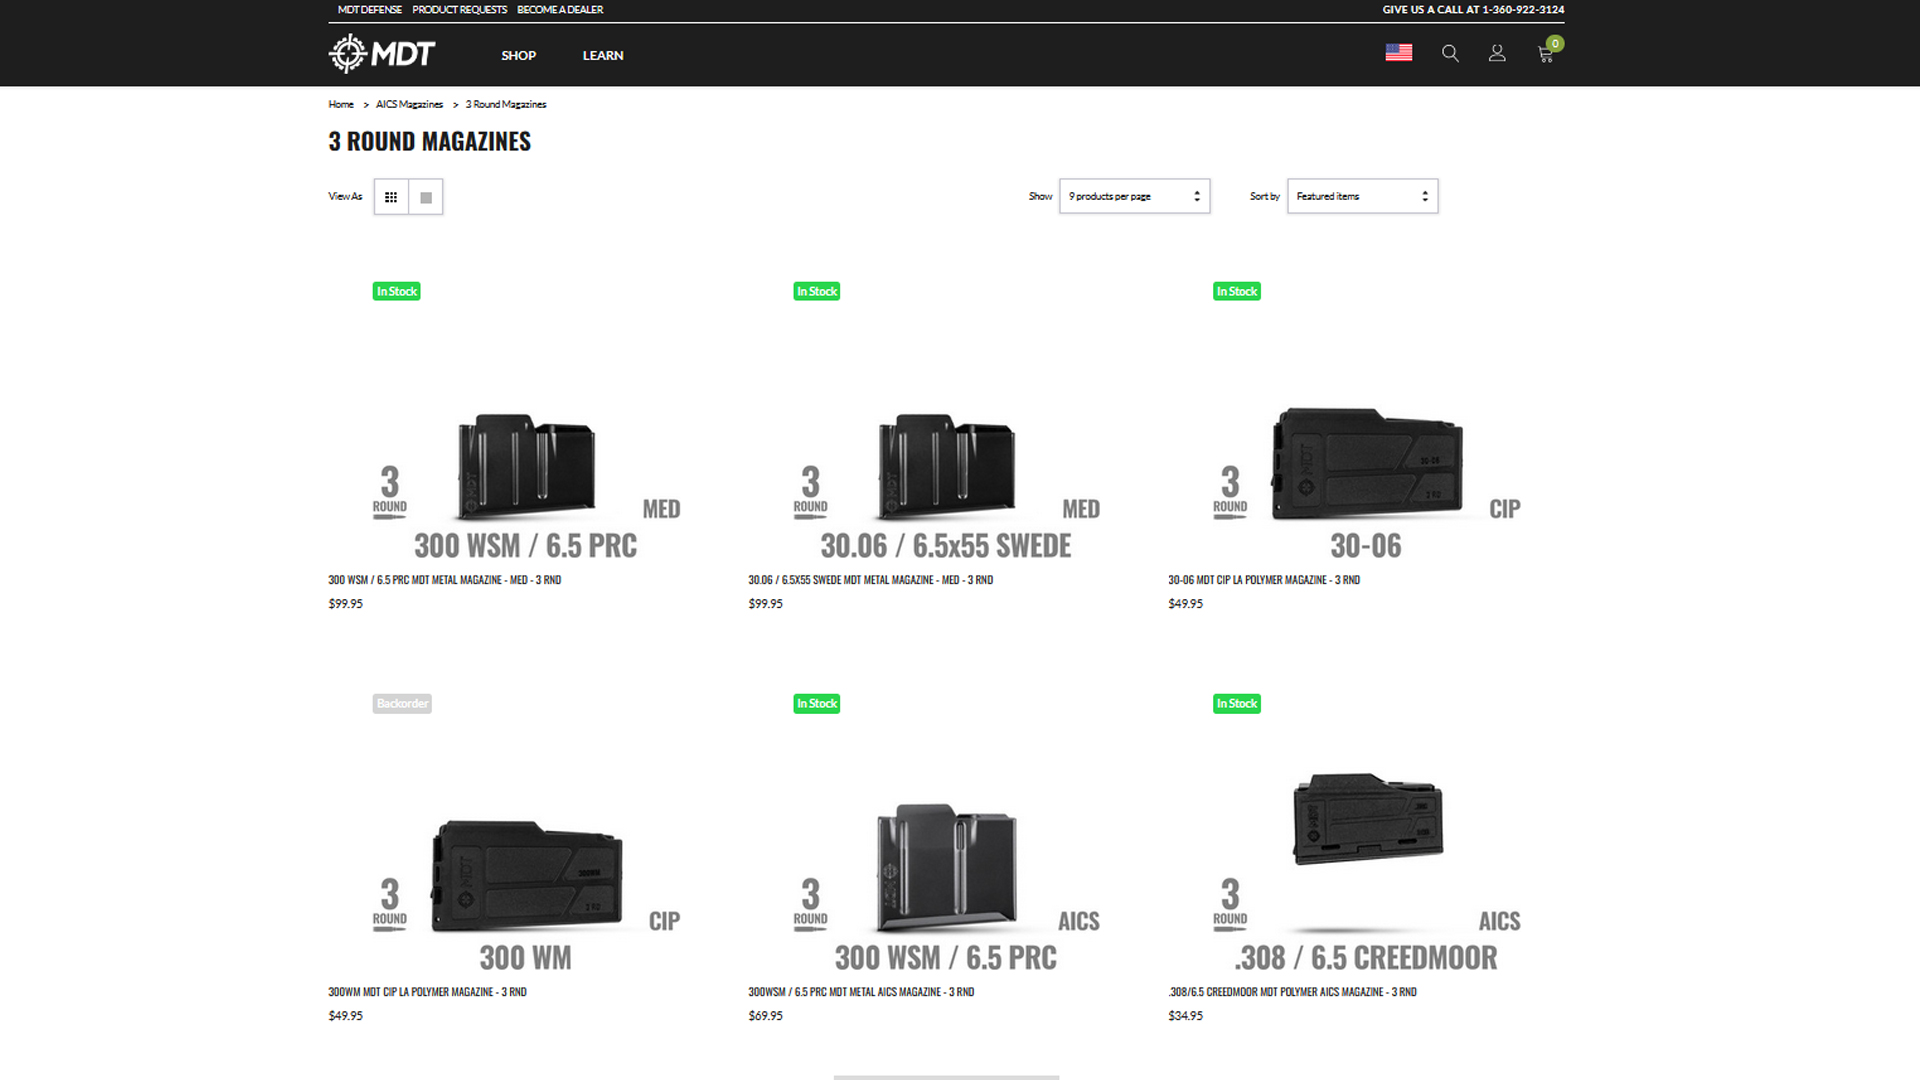Open PRODUCT REQUESTS link
The height and width of the screenshot is (1080, 1920).
pyautogui.click(x=459, y=10)
